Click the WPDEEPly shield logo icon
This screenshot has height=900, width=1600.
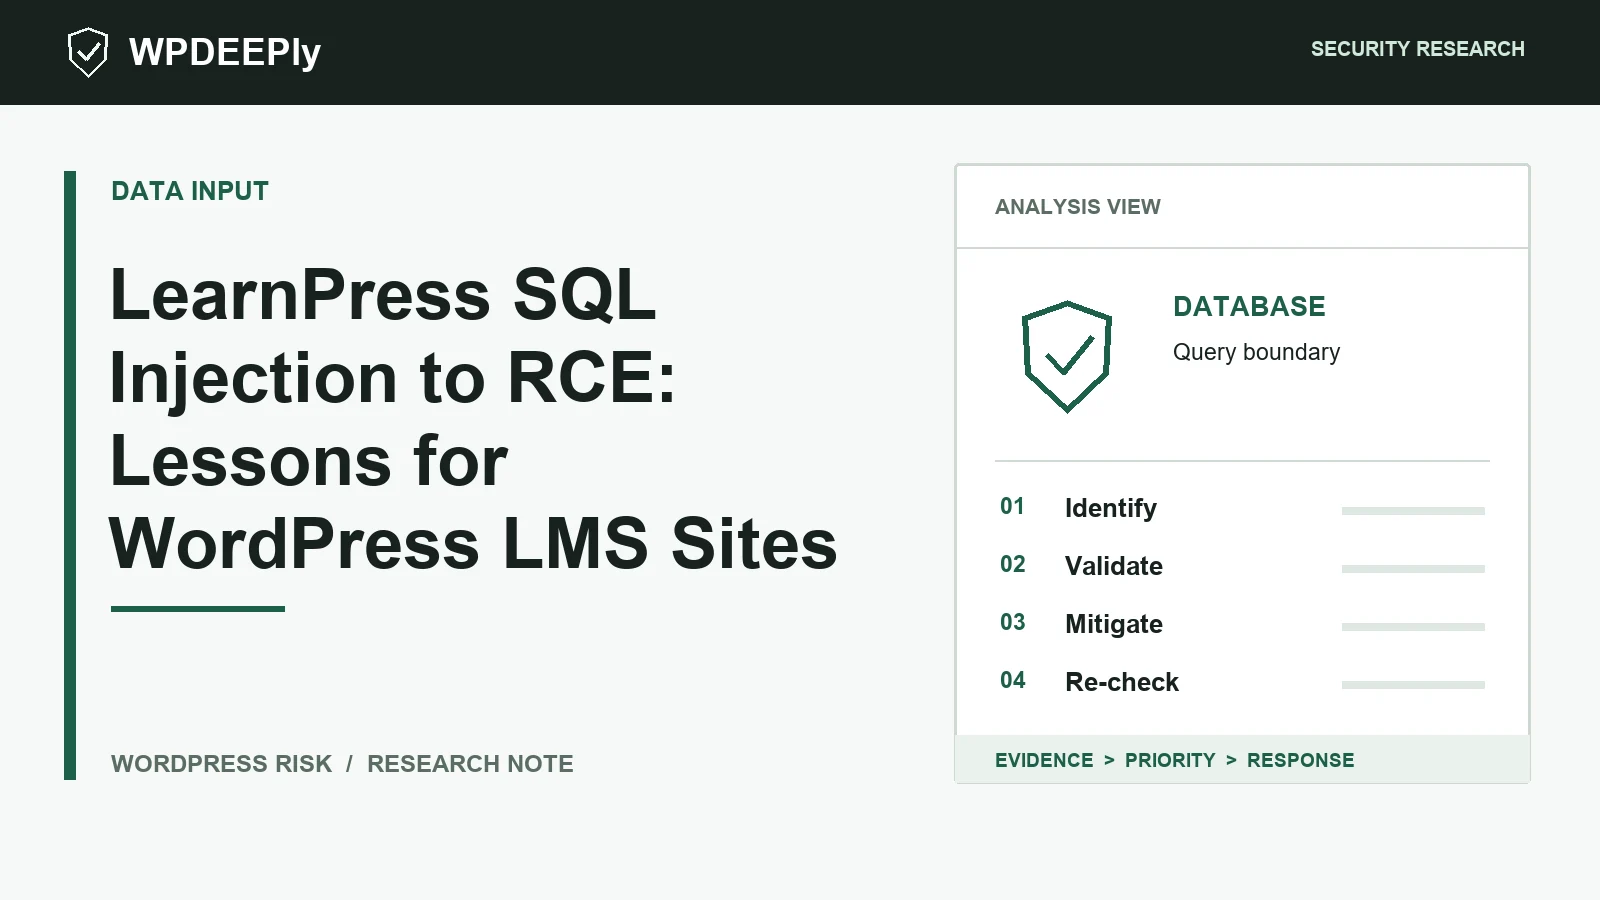(88, 52)
